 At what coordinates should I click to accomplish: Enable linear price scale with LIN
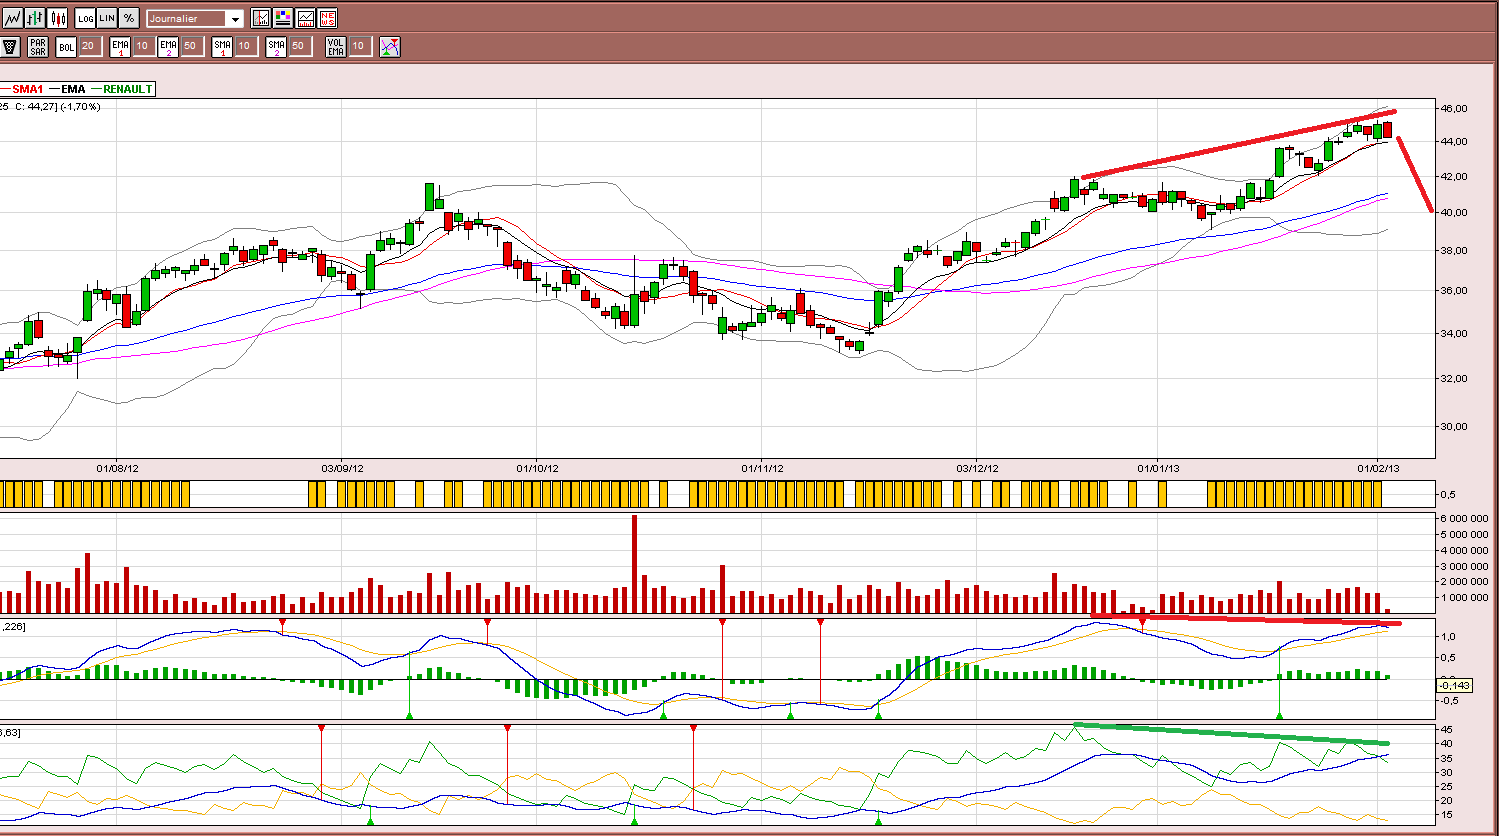[x=107, y=18]
